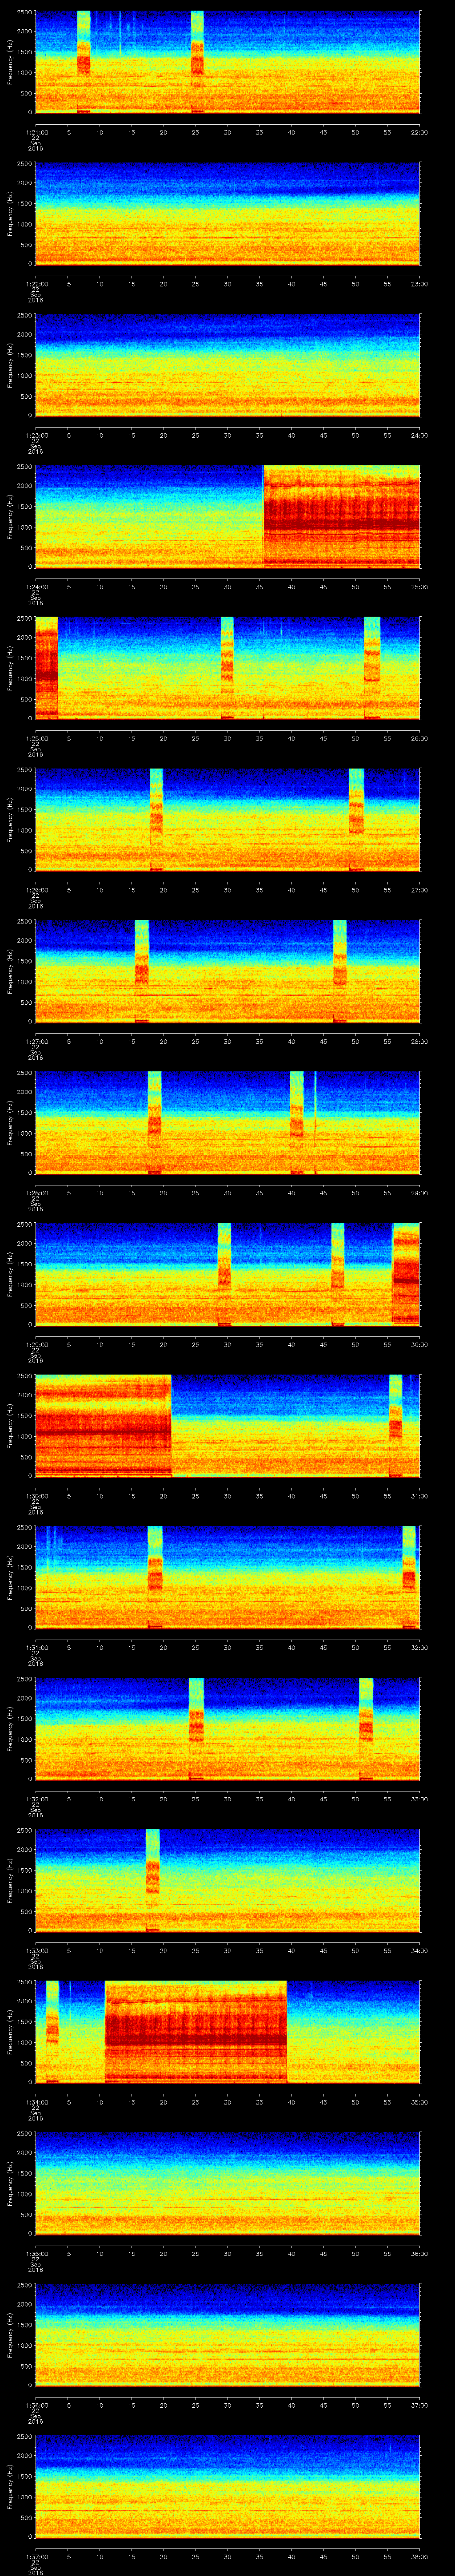Click the burst near 25 seconds in 1:21:00 panel
Viewport: 455px width, 2576px height.
click(x=197, y=60)
